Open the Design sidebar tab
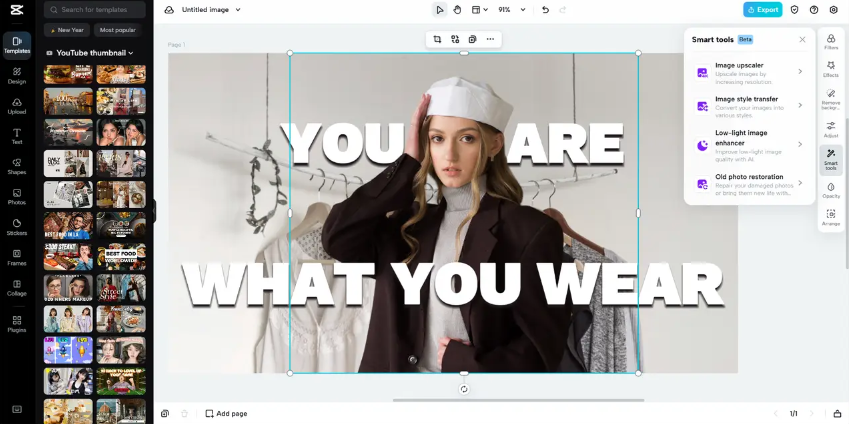 (17, 76)
